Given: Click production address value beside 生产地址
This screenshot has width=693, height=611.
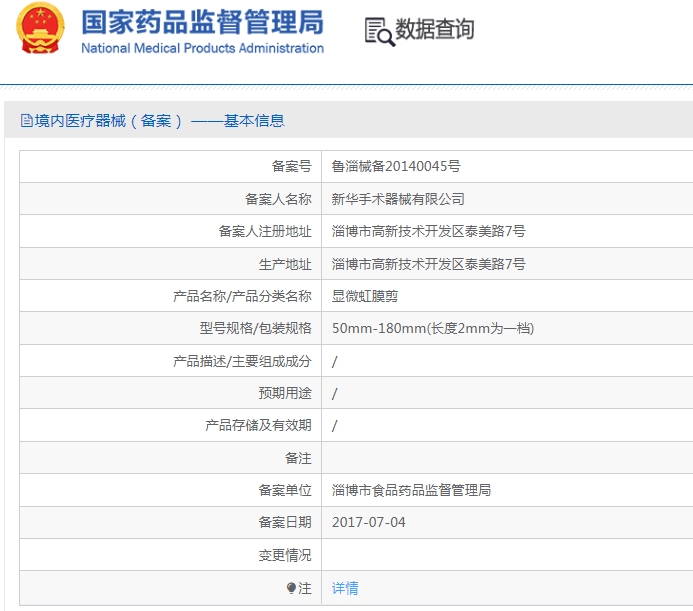Looking at the screenshot, I should pyautogui.click(x=428, y=264).
